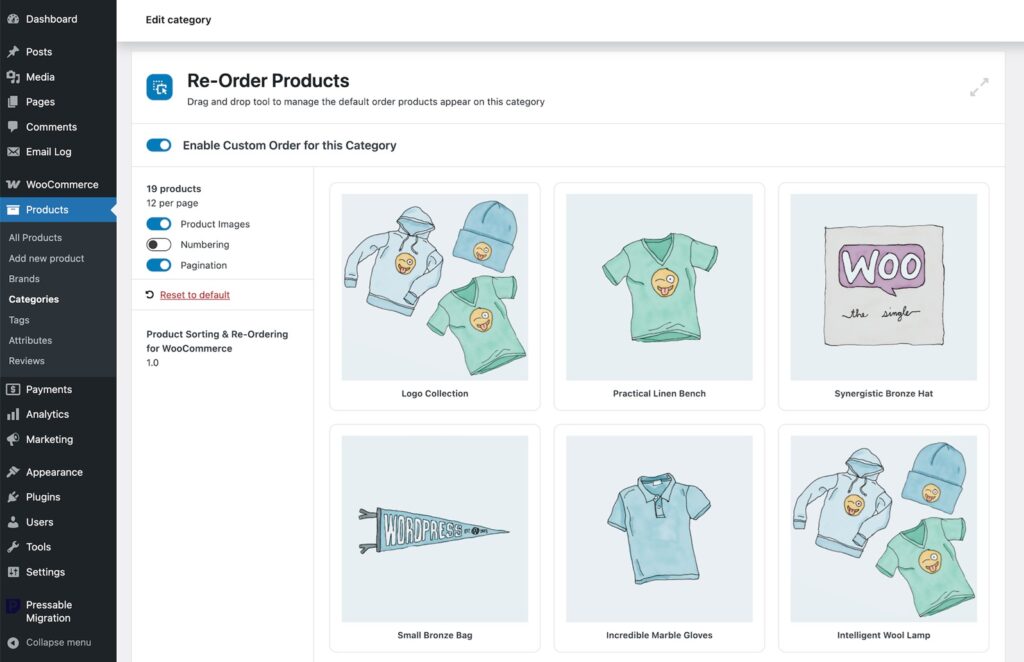Open the Payments icon in sidebar
1024x662 pixels.
click(x=14, y=388)
